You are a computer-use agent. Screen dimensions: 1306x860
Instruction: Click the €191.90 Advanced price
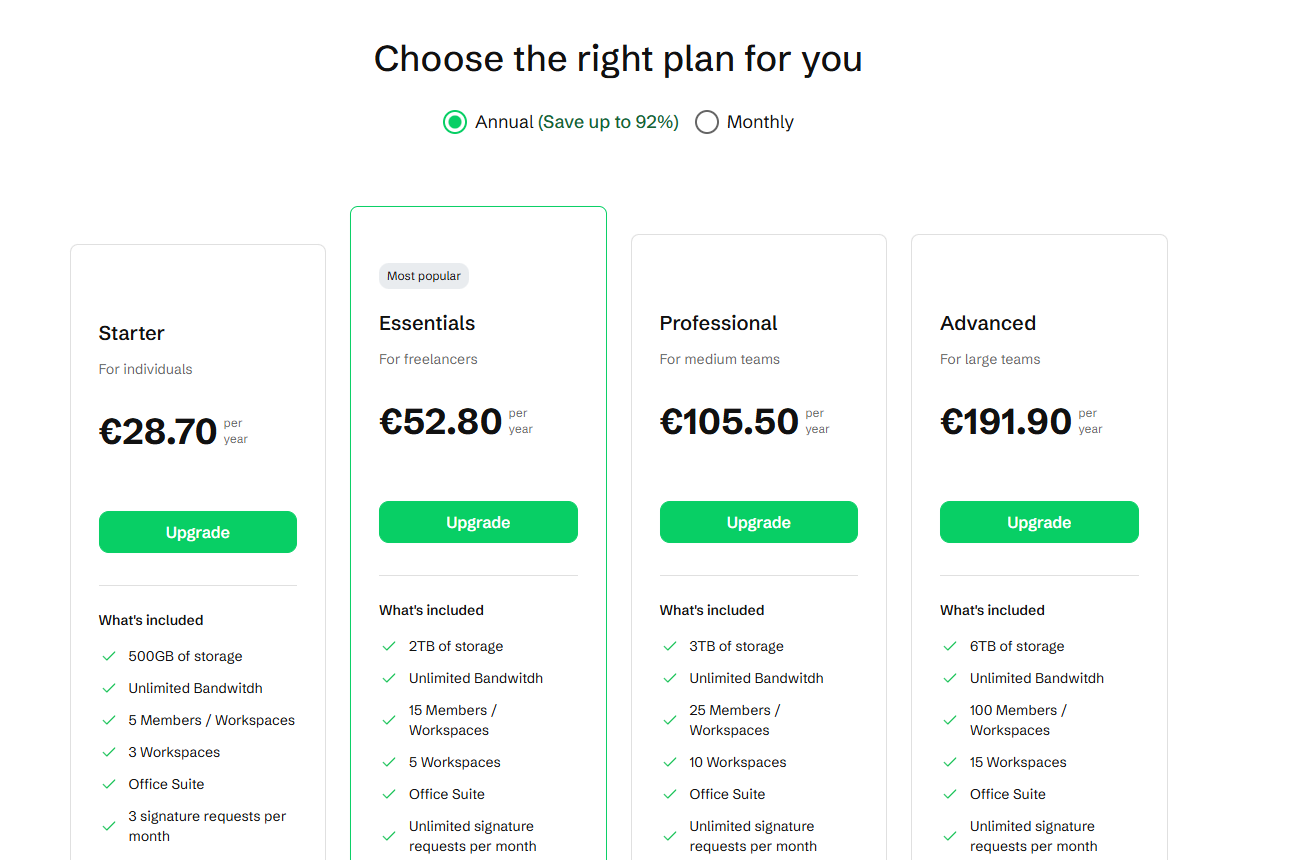pyautogui.click(x=1006, y=421)
